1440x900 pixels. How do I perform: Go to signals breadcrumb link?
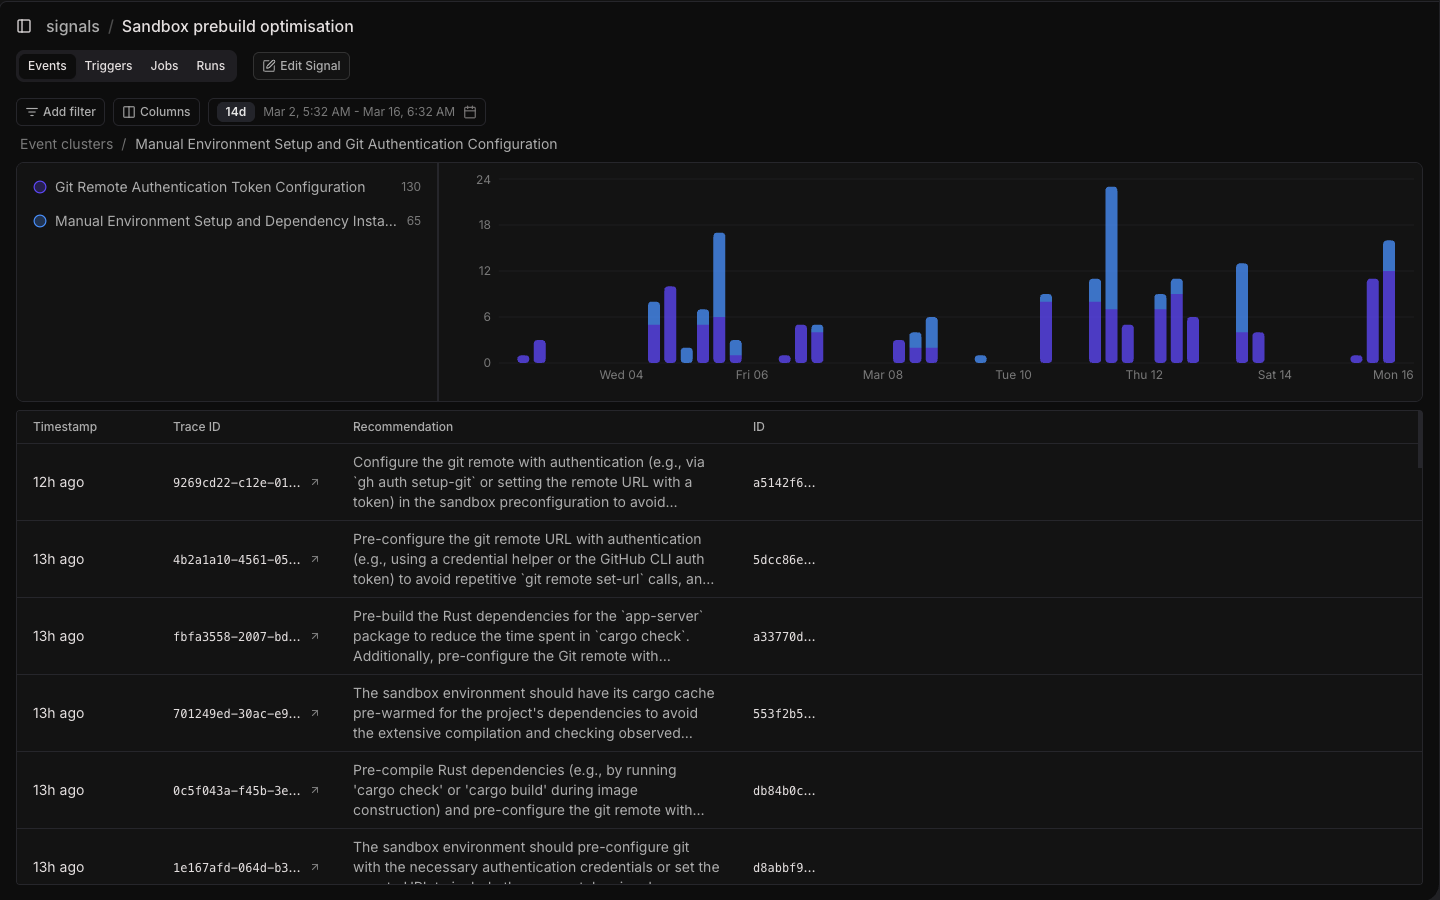tap(73, 26)
